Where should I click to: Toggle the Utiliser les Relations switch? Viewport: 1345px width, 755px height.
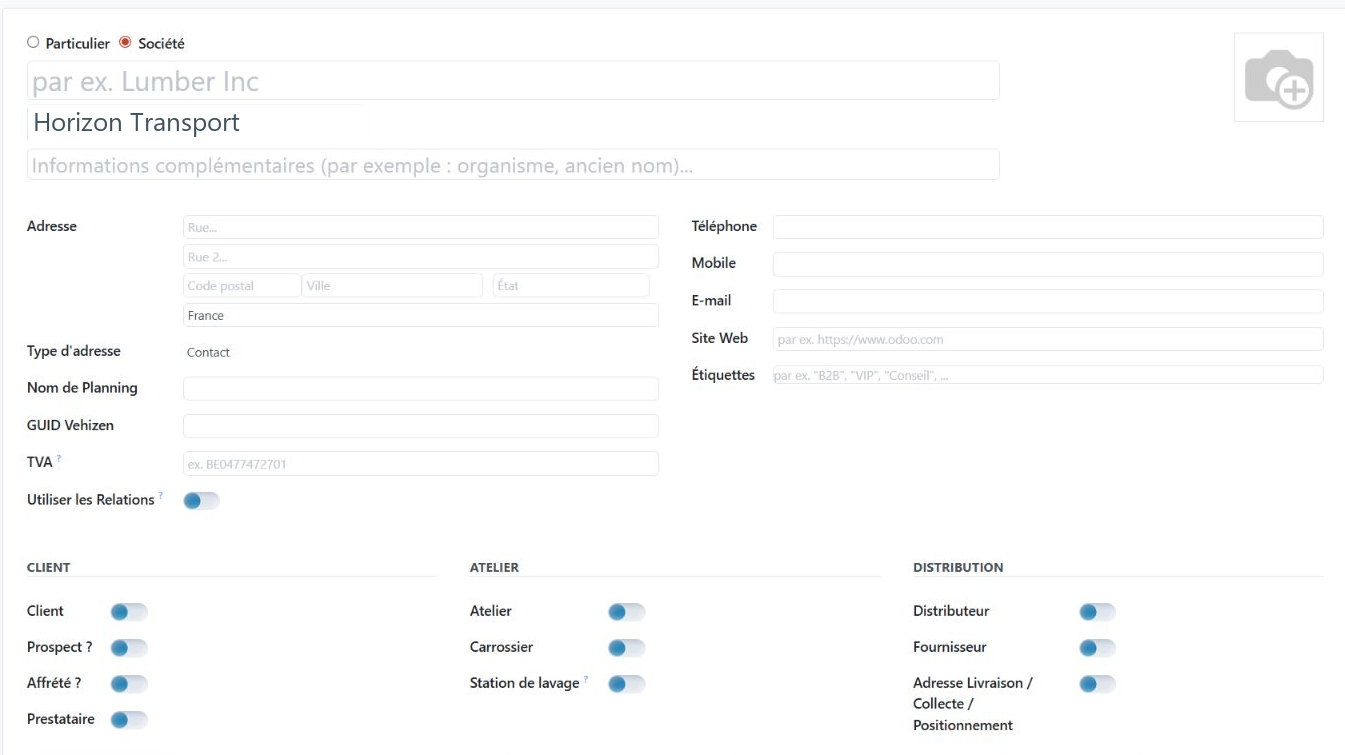pos(201,501)
